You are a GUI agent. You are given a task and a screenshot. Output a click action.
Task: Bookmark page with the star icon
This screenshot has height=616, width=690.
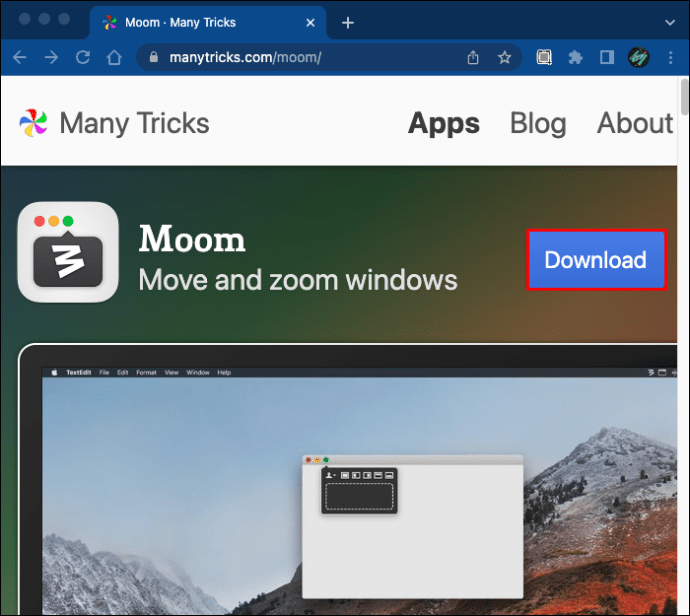pos(504,57)
